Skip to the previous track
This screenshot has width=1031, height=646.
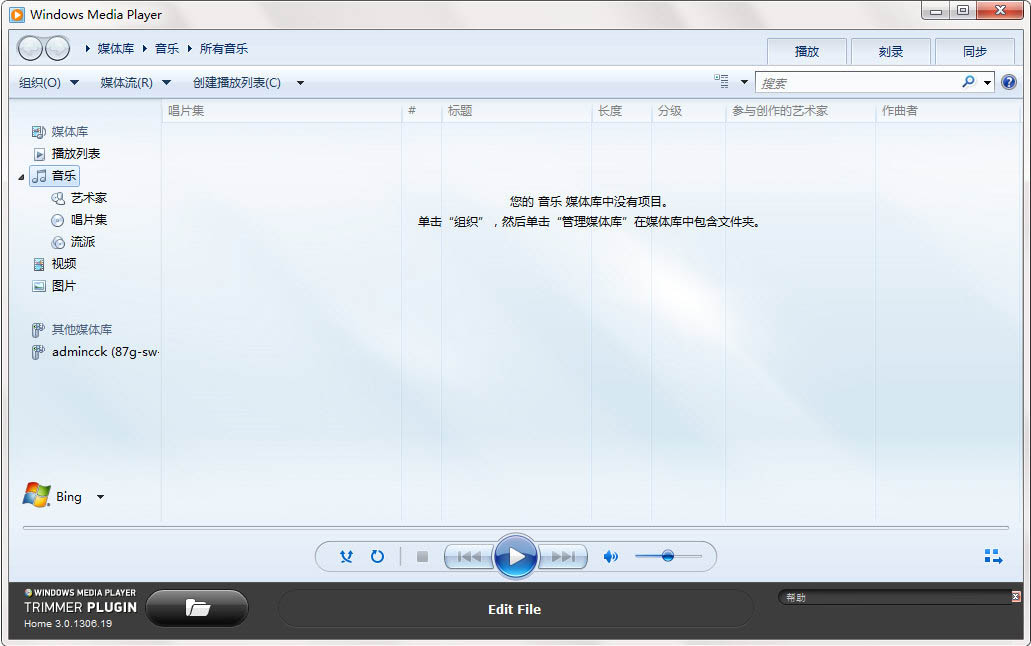(x=469, y=557)
